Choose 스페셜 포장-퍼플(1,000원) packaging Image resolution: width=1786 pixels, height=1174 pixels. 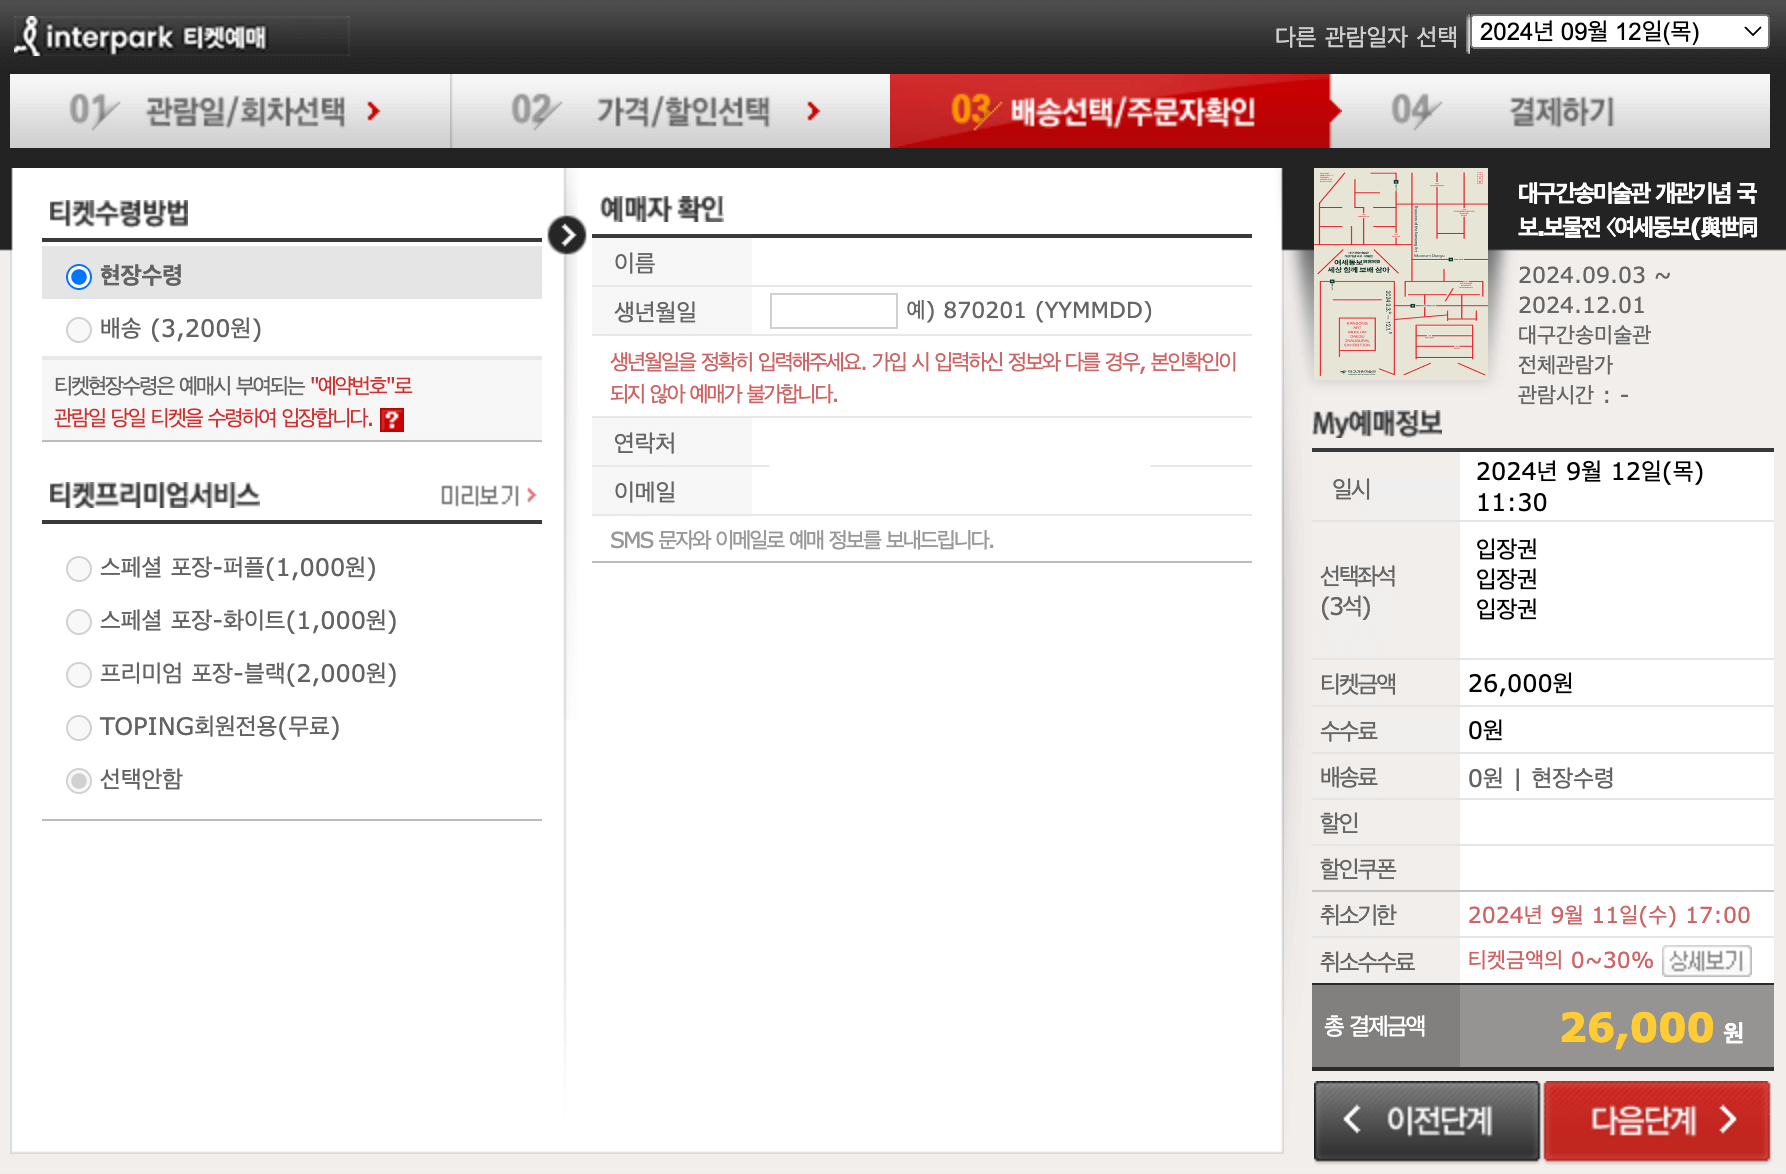(78, 568)
